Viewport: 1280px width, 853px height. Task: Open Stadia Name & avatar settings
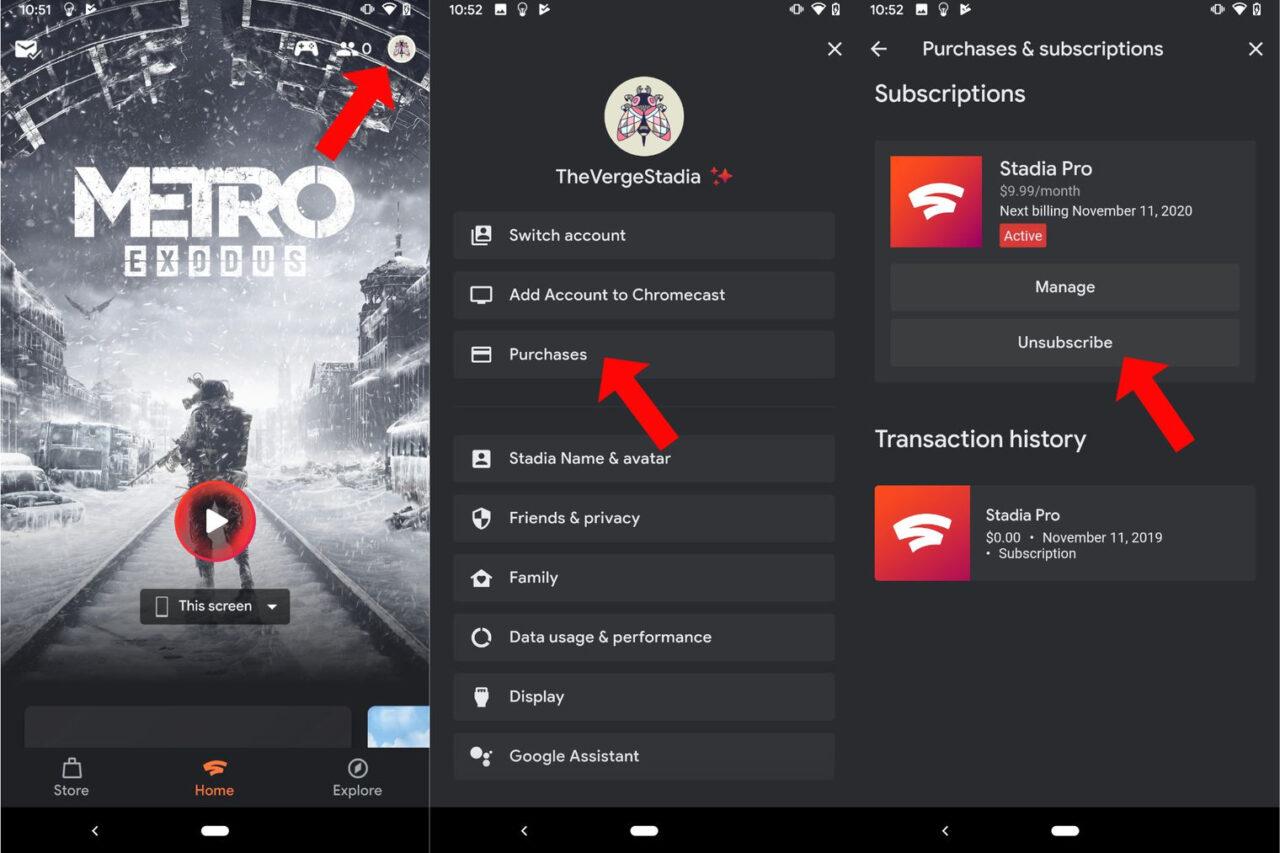click(644, 458)
